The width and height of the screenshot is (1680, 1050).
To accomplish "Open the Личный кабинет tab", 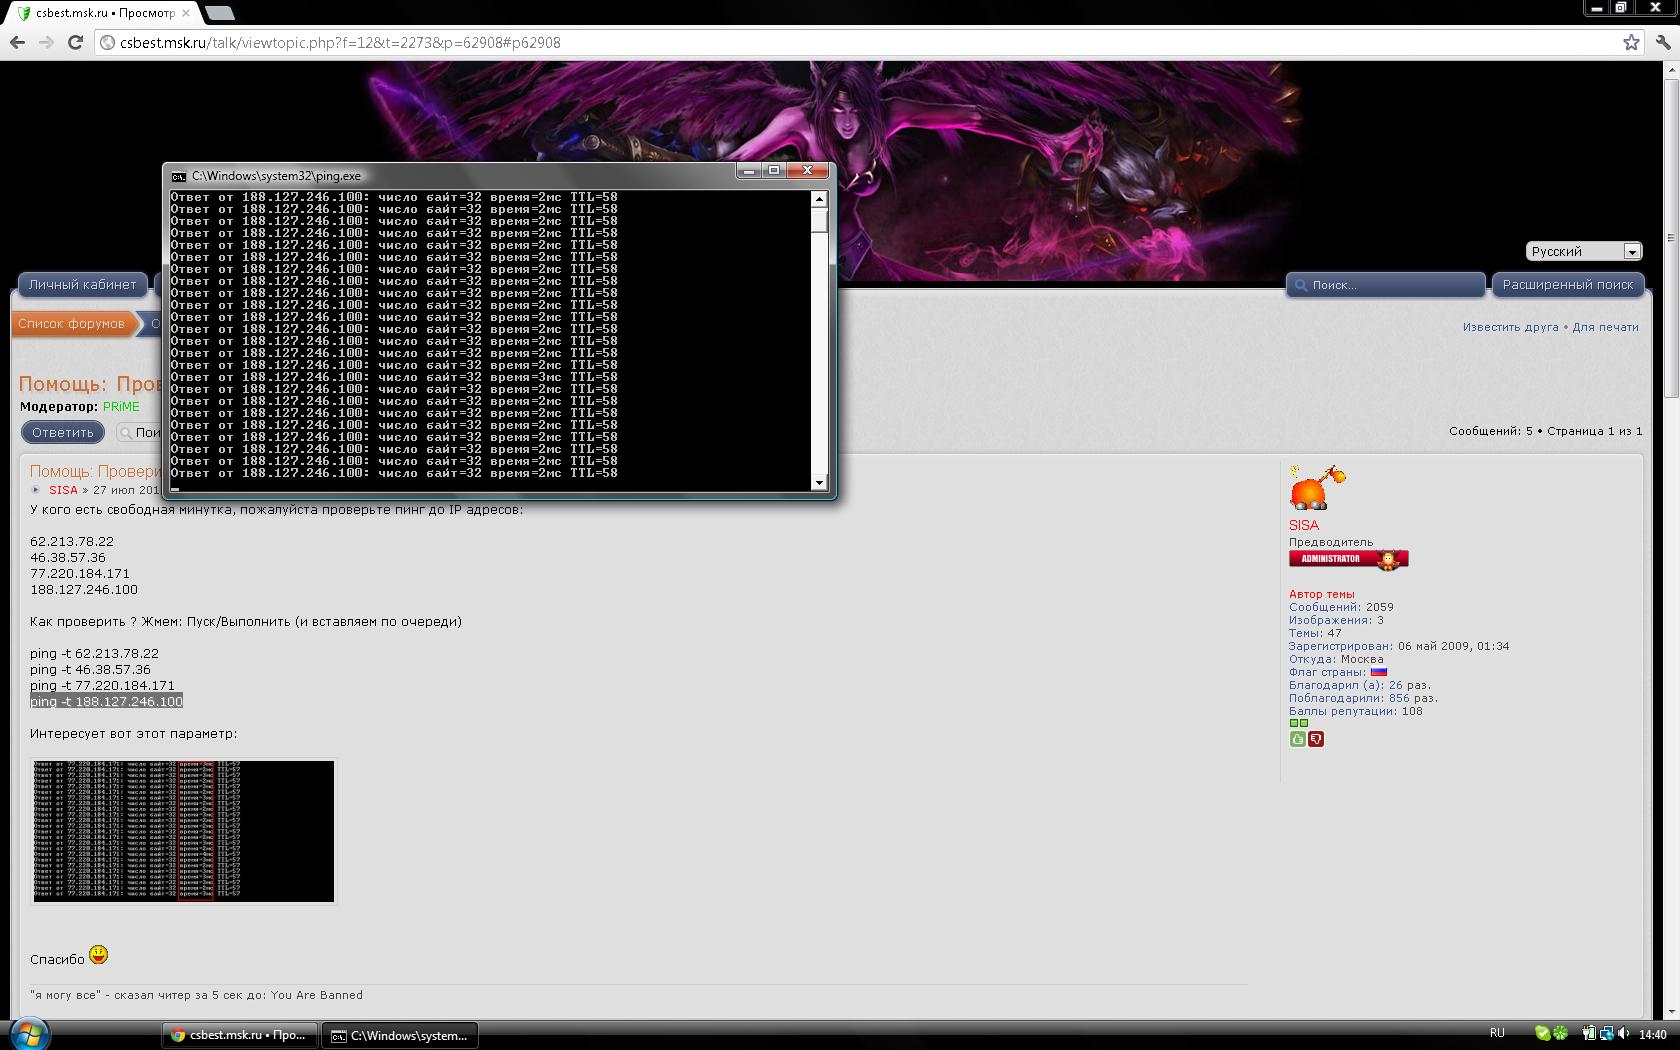I will [82, 285].
